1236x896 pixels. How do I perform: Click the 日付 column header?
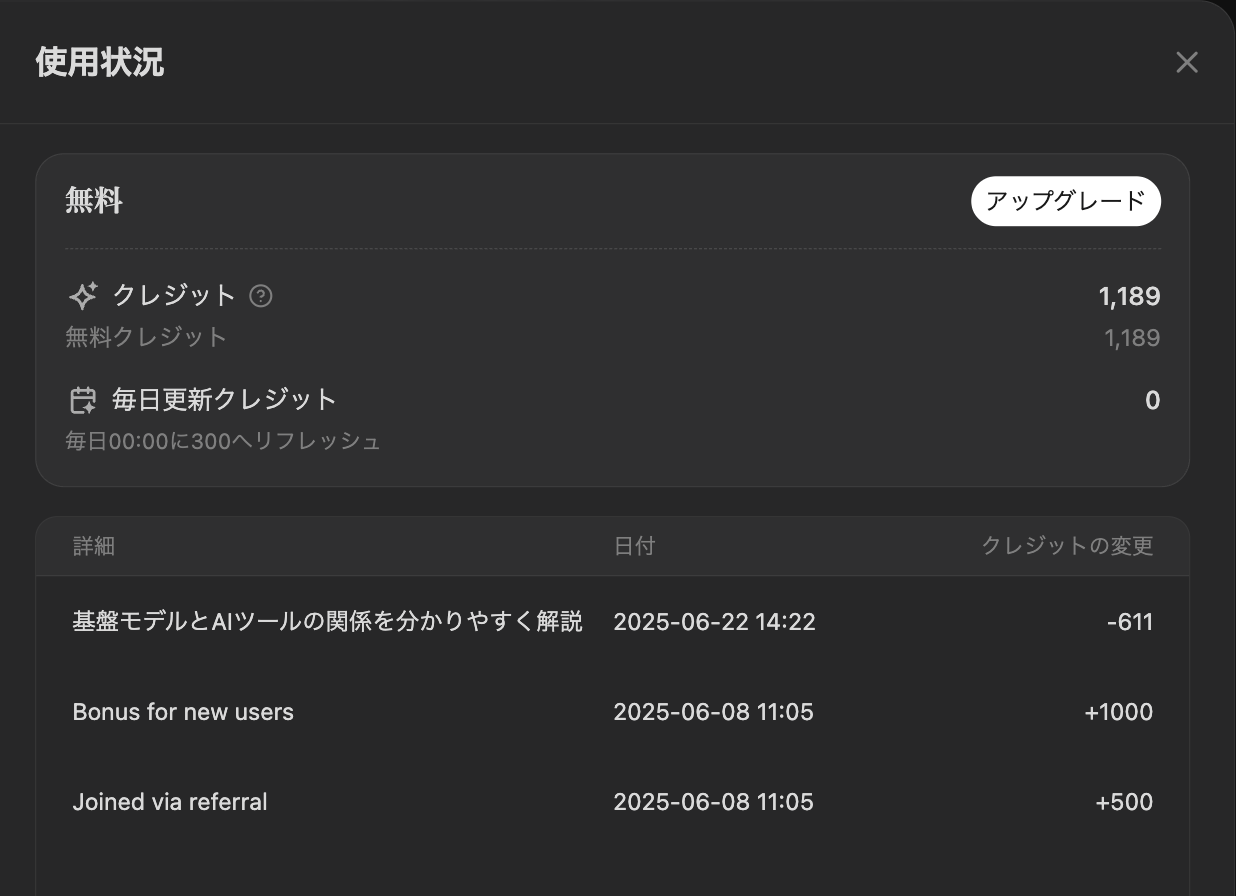[634, 546]
